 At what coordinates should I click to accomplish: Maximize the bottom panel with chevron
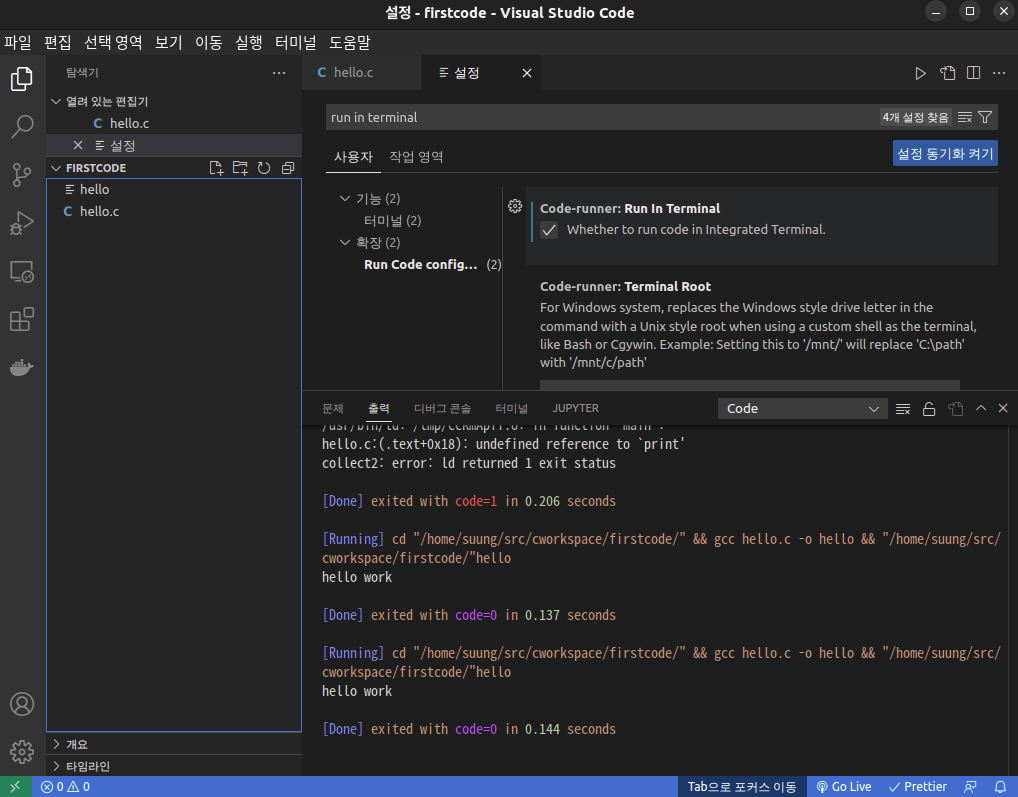[x=981, y=408]
